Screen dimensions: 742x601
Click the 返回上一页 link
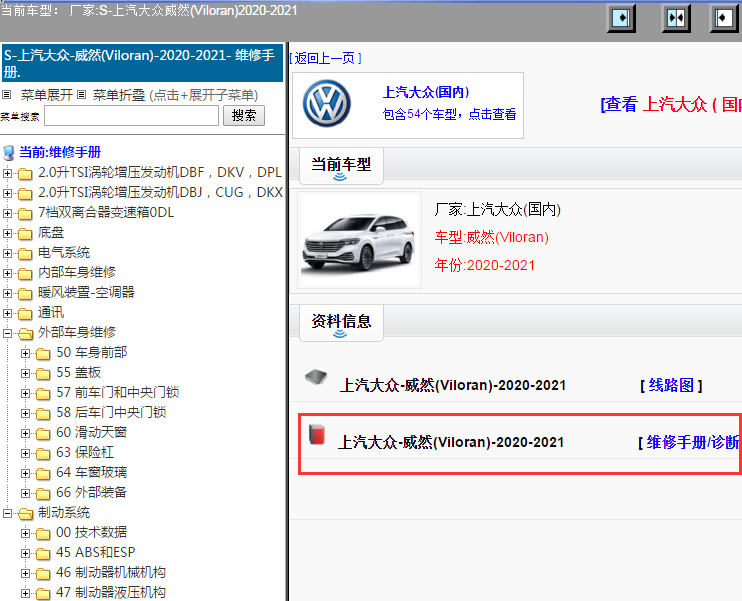(x=325, y=58)
